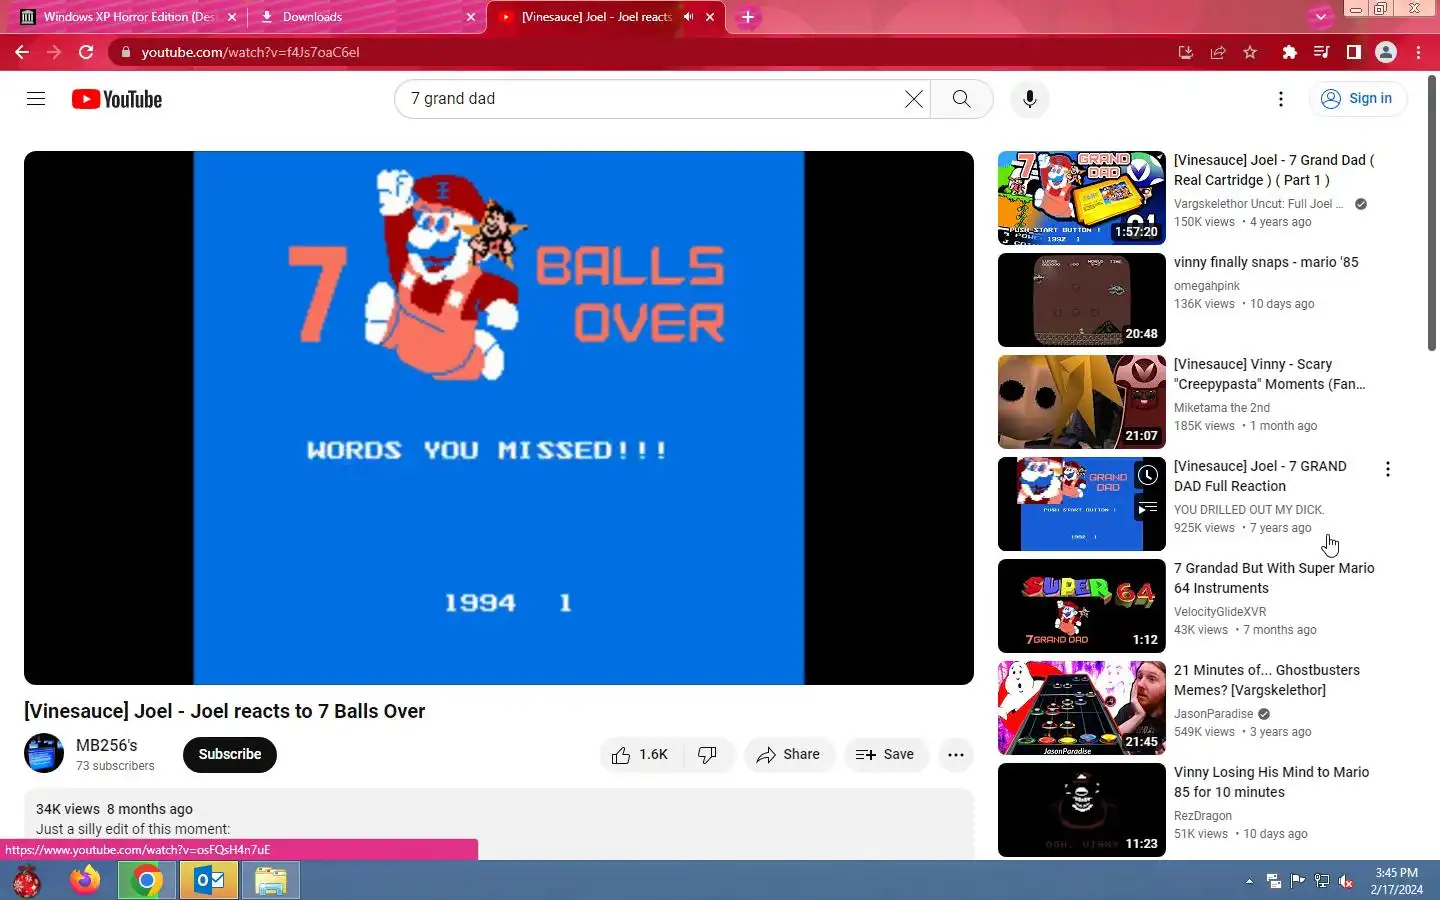Open the YouTube guide hamburger menu
Image resolution: width=1440 pixels, height=900 pixels.
point(36,99)
